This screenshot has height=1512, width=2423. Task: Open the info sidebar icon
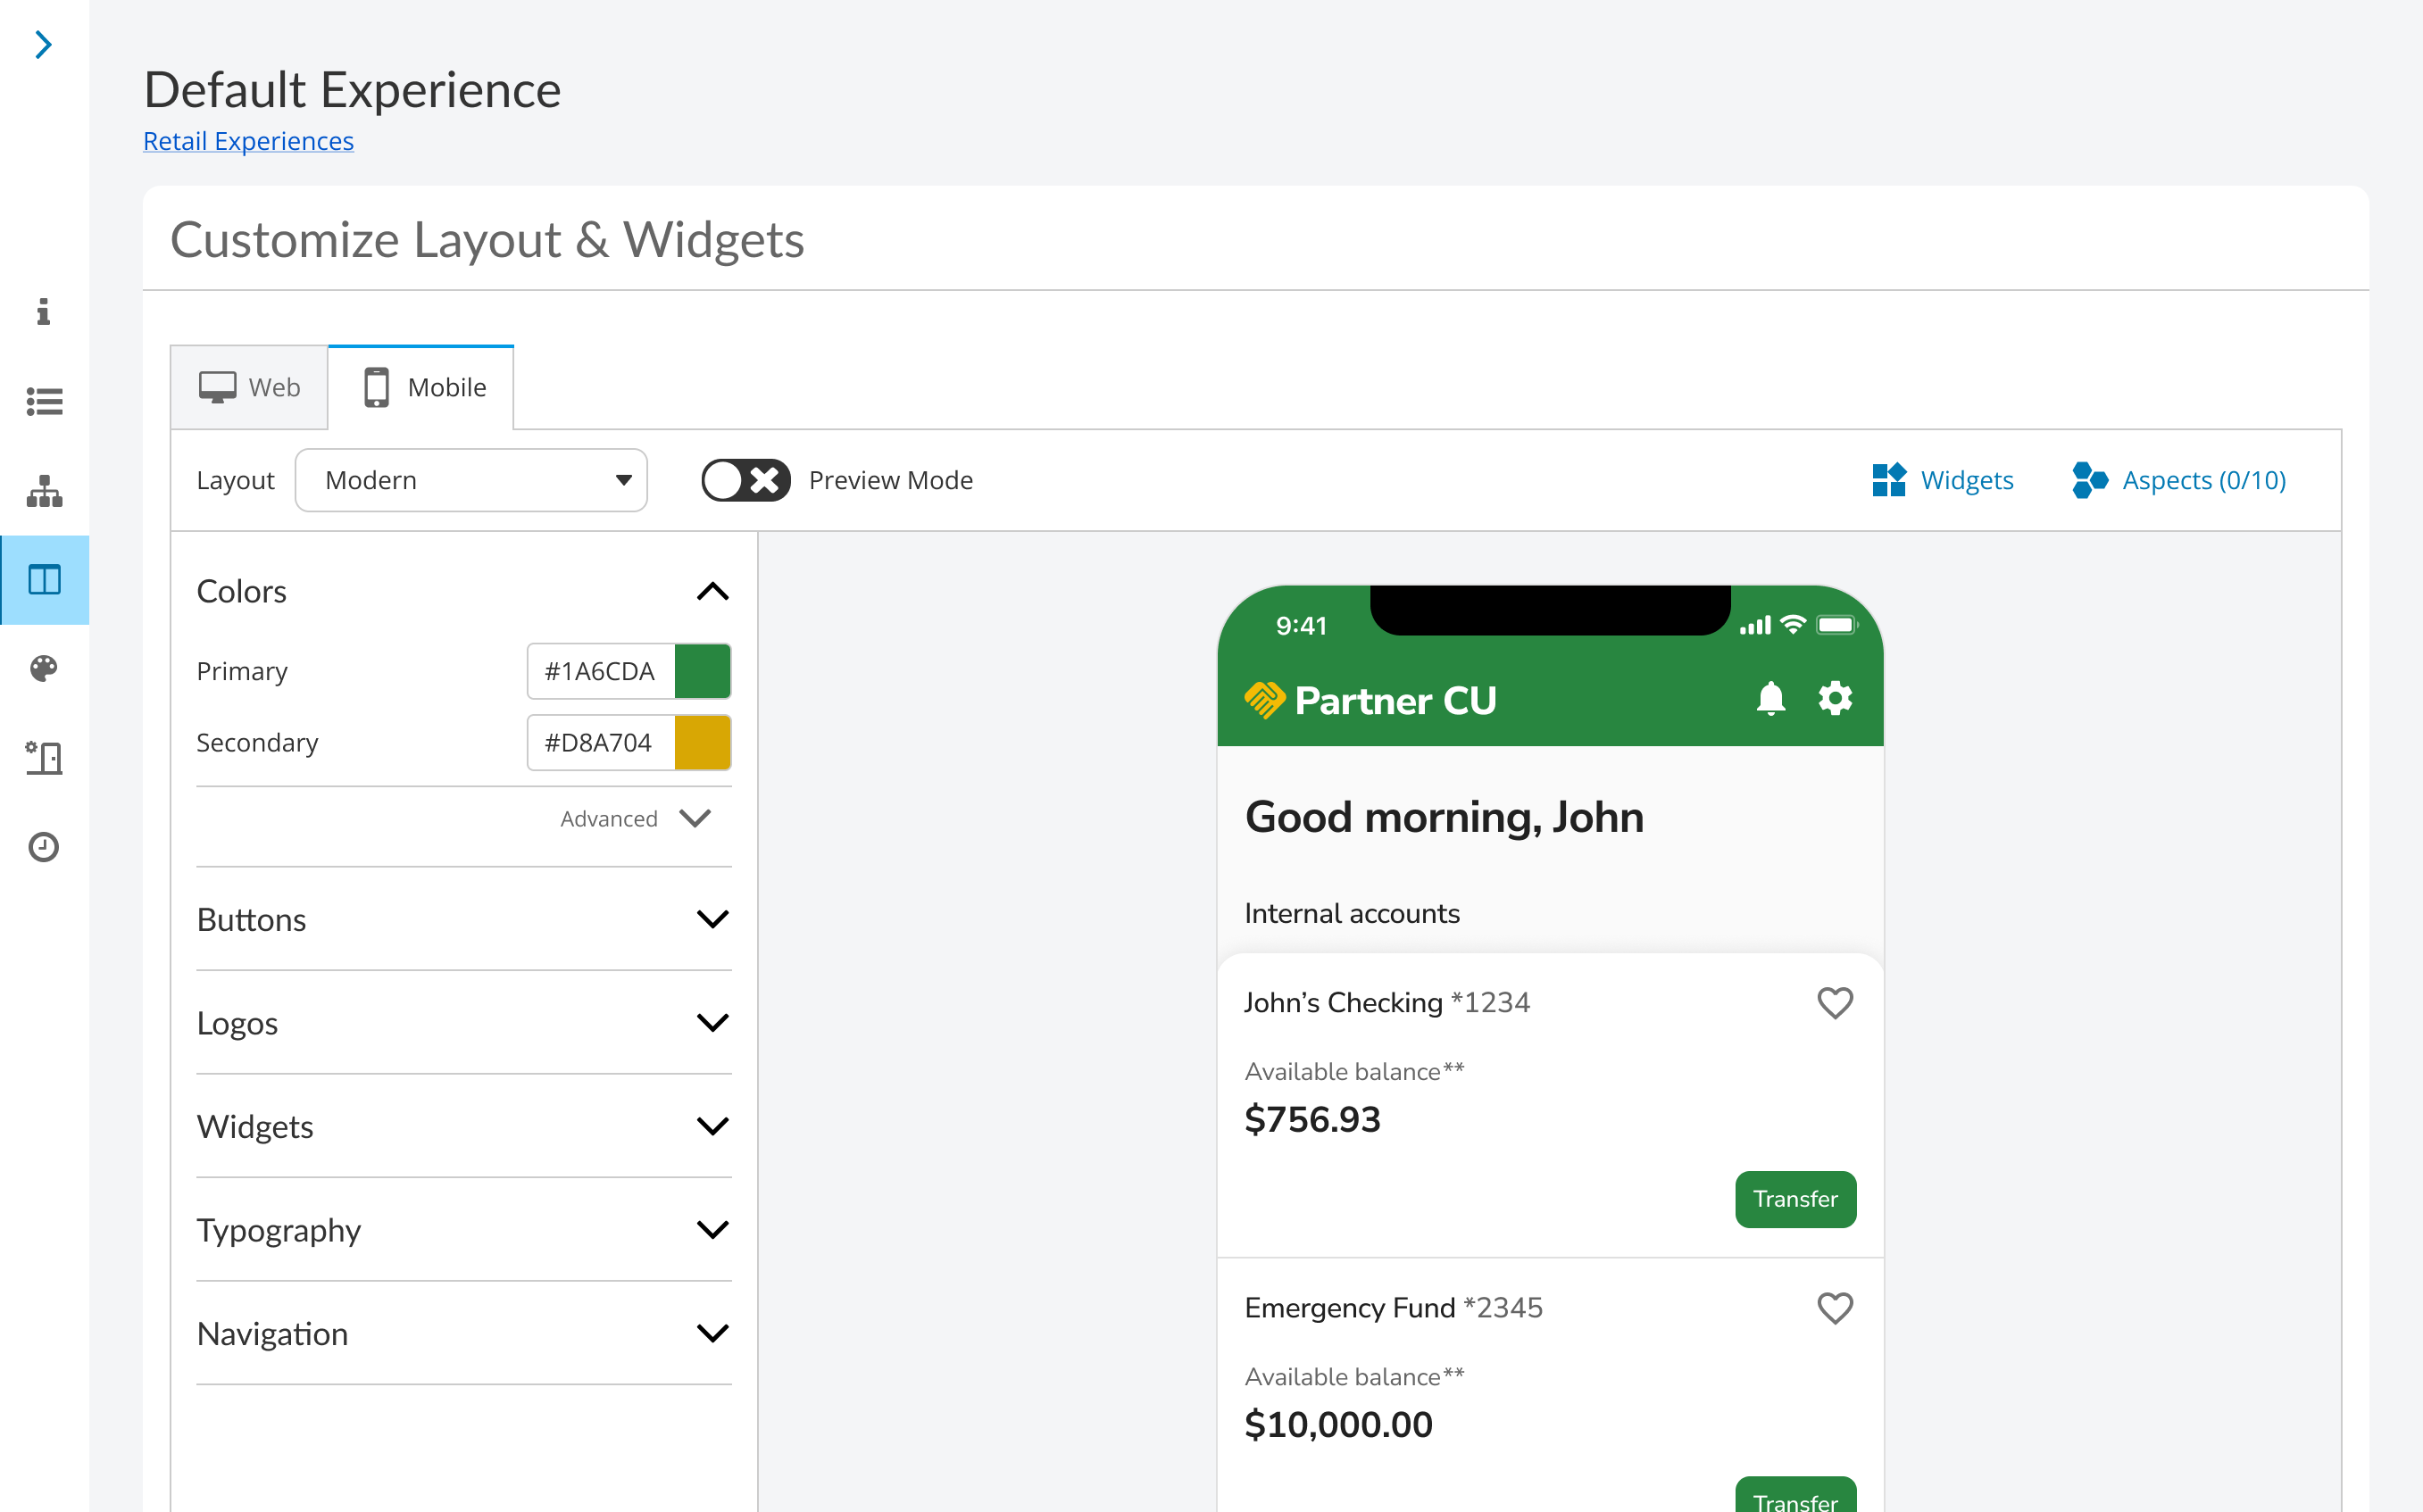tap(43, 312)
